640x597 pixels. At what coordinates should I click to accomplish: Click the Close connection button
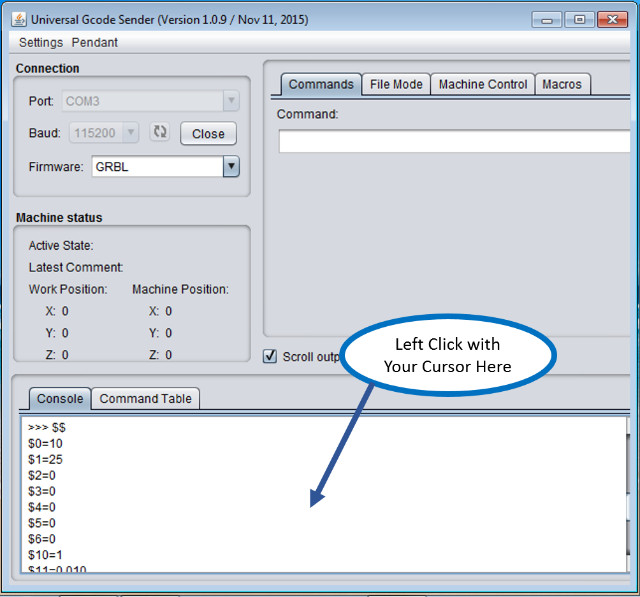[208, 133]
